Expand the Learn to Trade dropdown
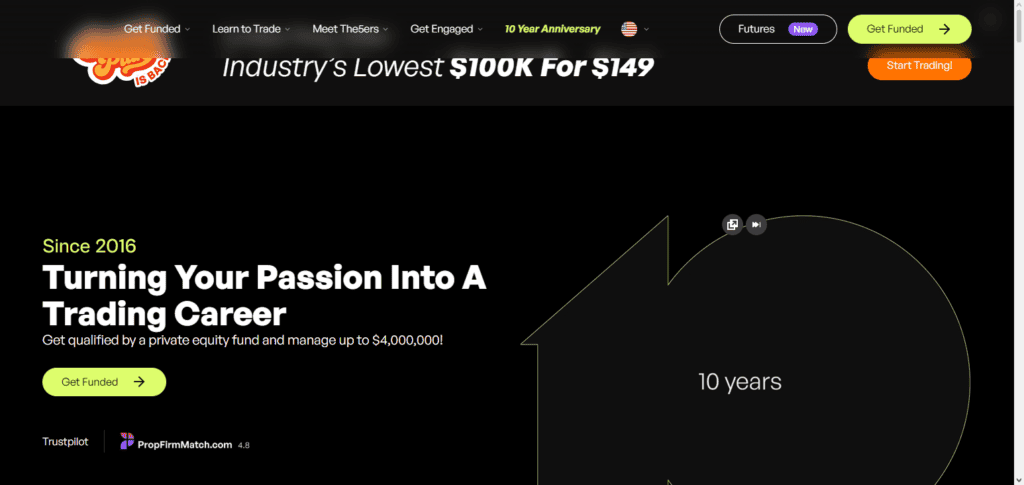 pos(251,29)
